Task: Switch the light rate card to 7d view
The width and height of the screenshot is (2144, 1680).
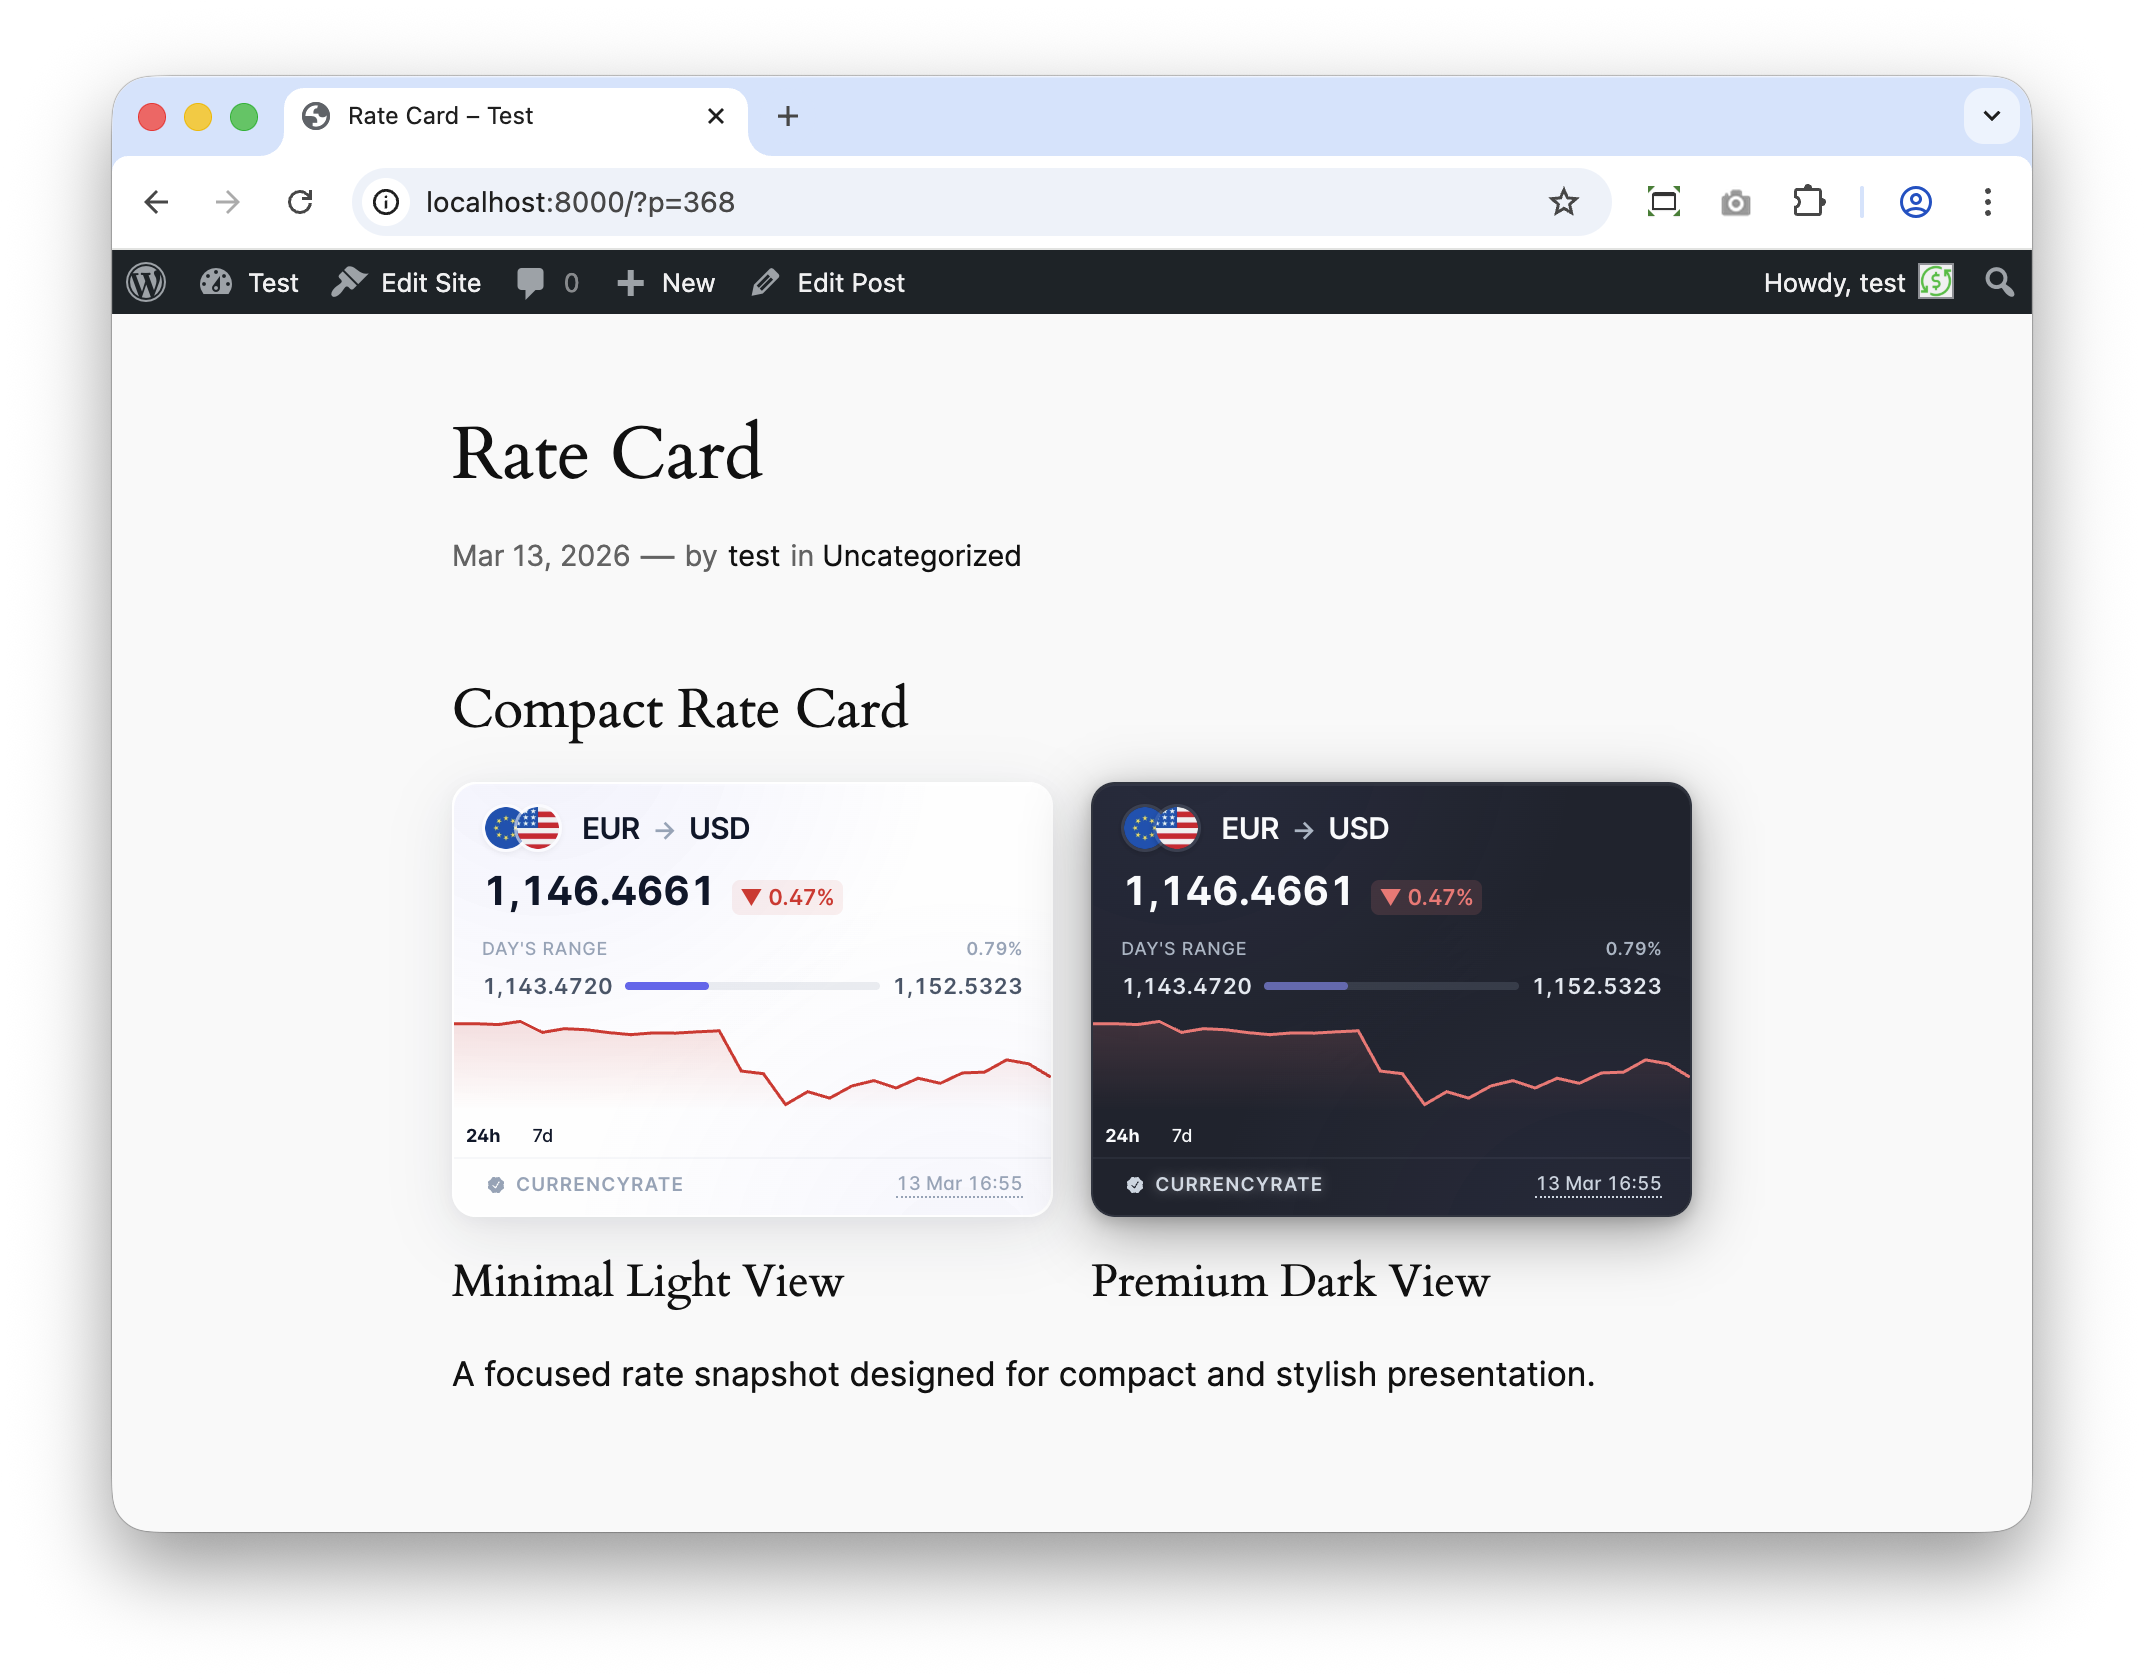Action: coord(541,1135)
